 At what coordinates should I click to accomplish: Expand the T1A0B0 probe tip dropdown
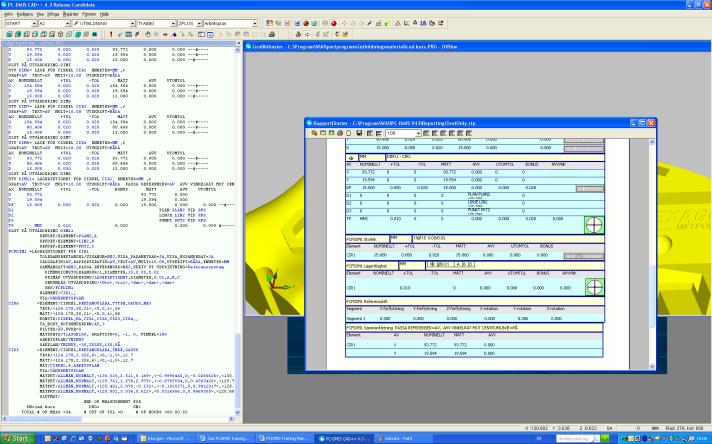[x=173, y=24]
